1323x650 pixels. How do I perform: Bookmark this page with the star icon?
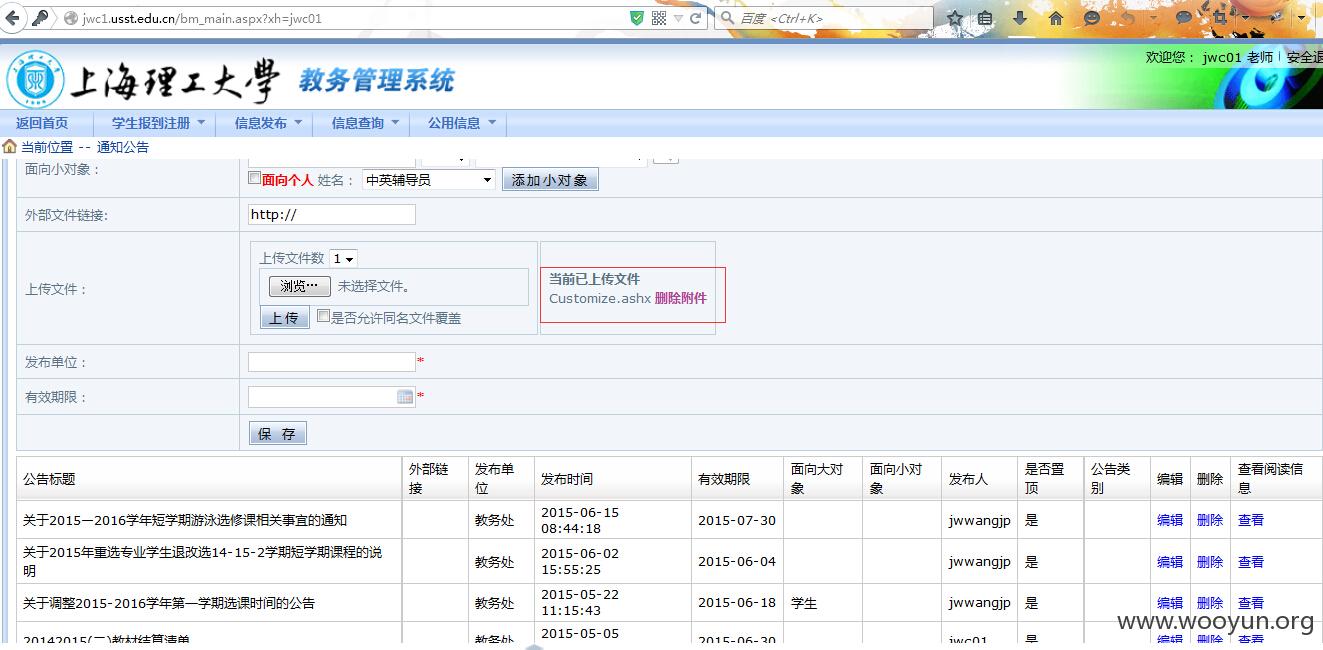pos(955,18)
